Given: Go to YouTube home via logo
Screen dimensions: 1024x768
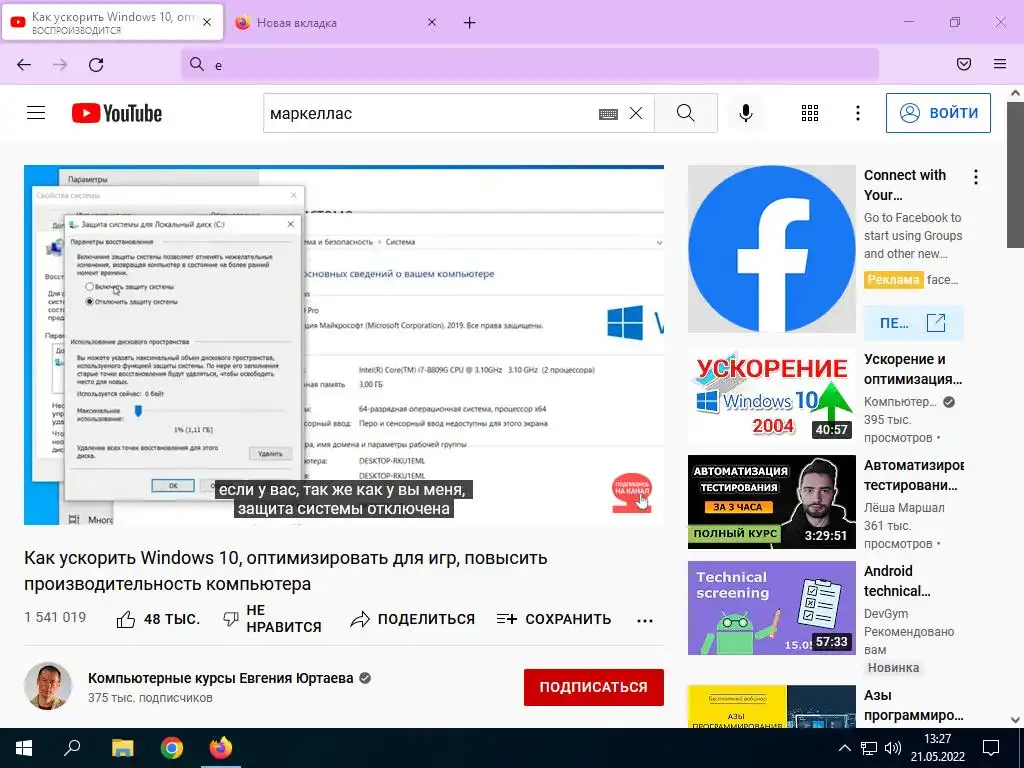Looking at the screenshot, I should (117, 113).
